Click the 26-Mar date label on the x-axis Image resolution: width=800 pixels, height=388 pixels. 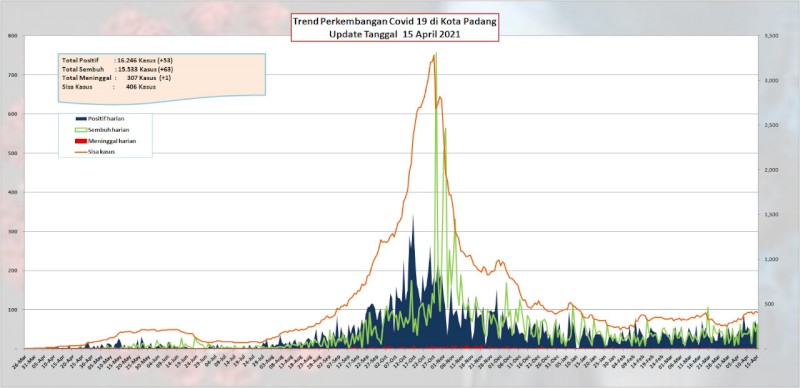[x=23, y=359]
